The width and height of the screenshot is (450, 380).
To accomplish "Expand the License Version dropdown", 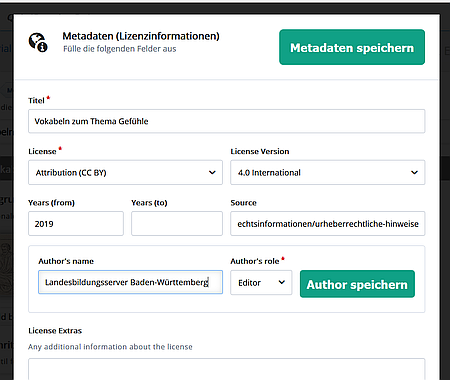I will pos(328,172).
